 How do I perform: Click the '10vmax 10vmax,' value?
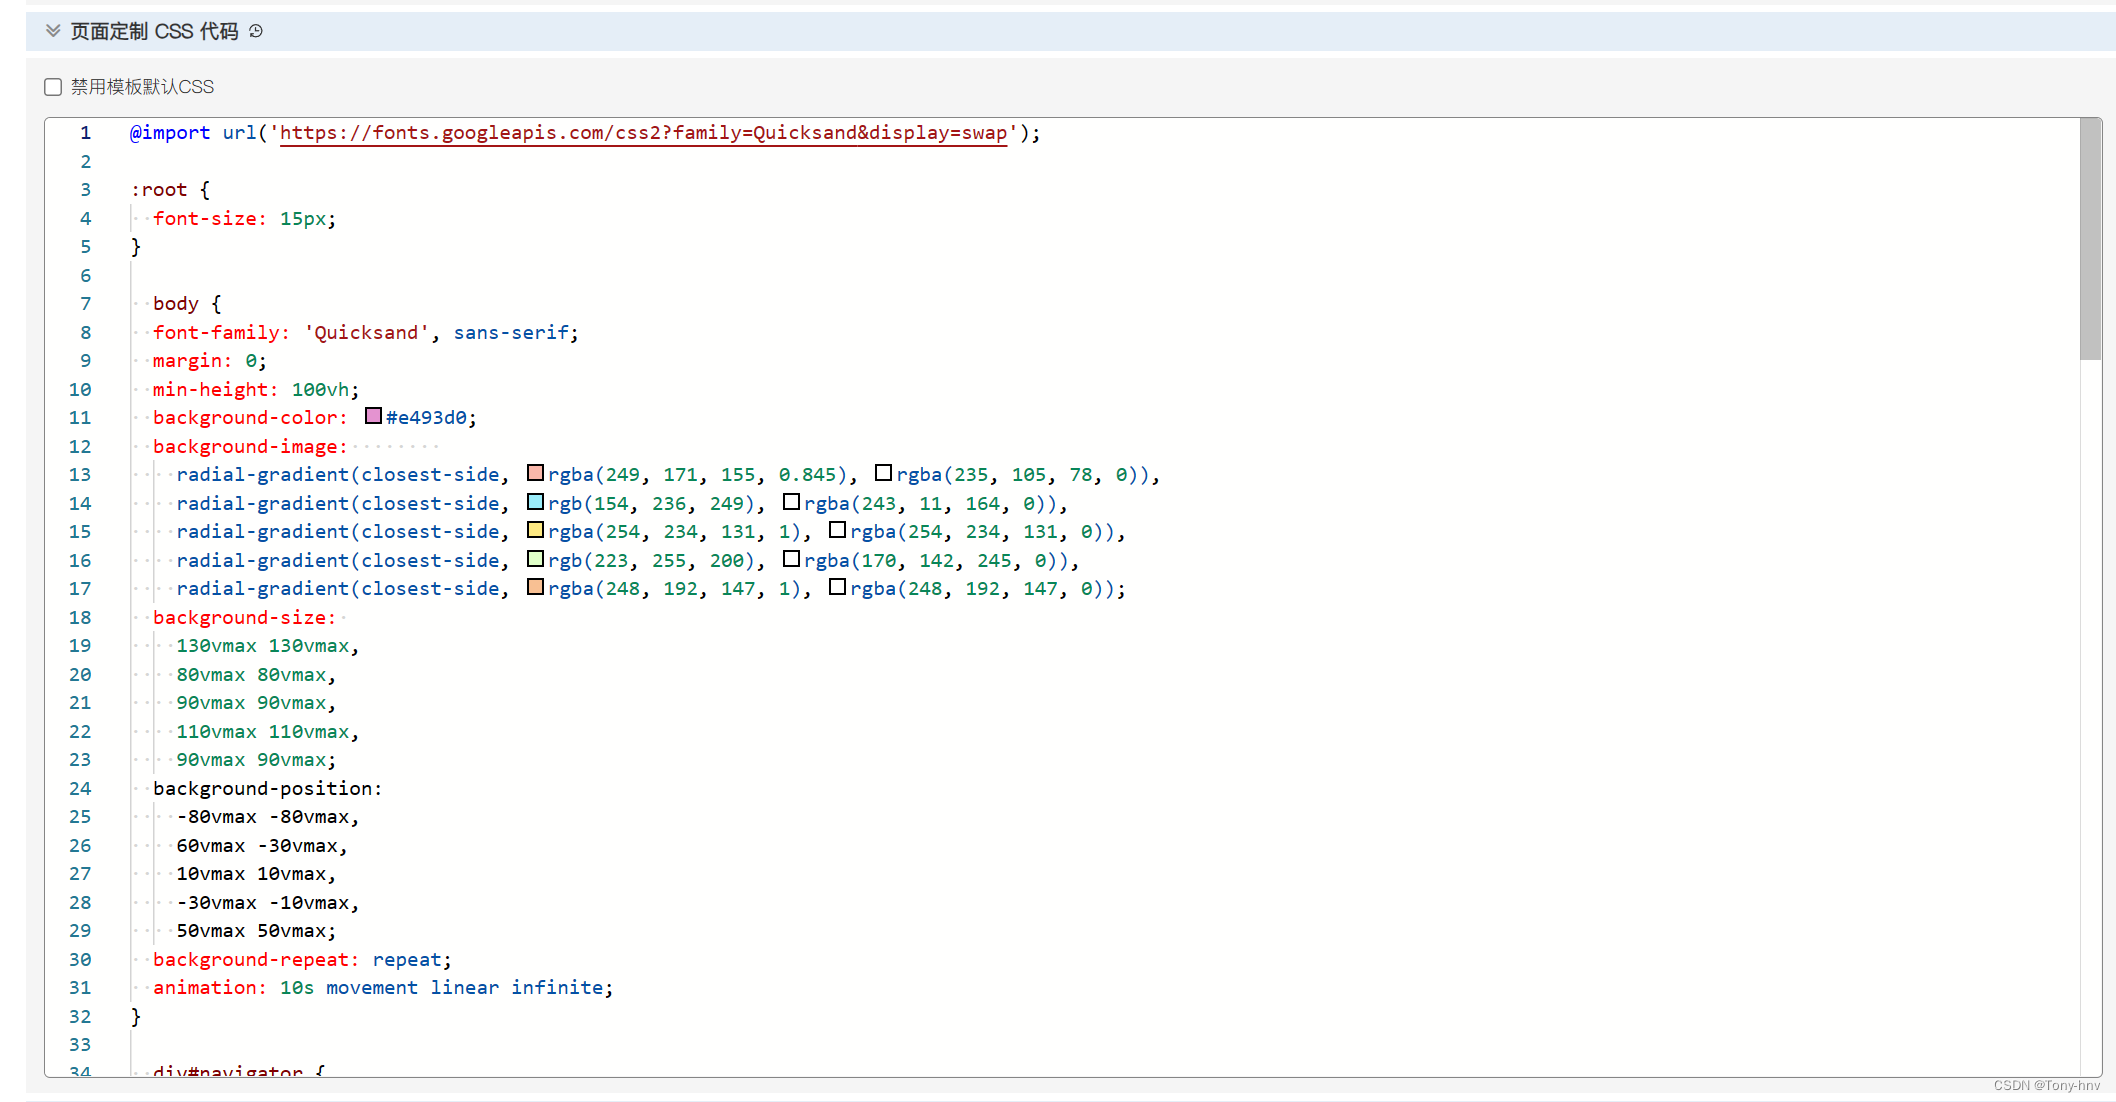[256, 874]
